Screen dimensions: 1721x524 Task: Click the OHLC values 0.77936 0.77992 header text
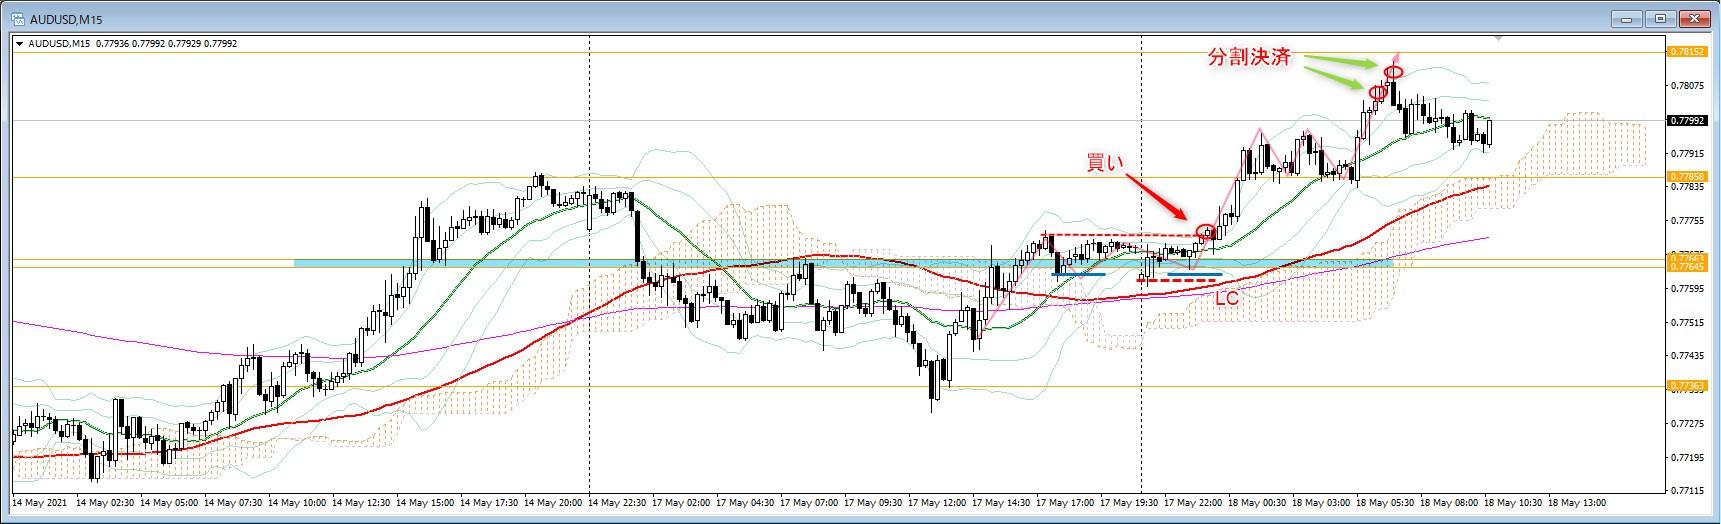click(167, 43)
